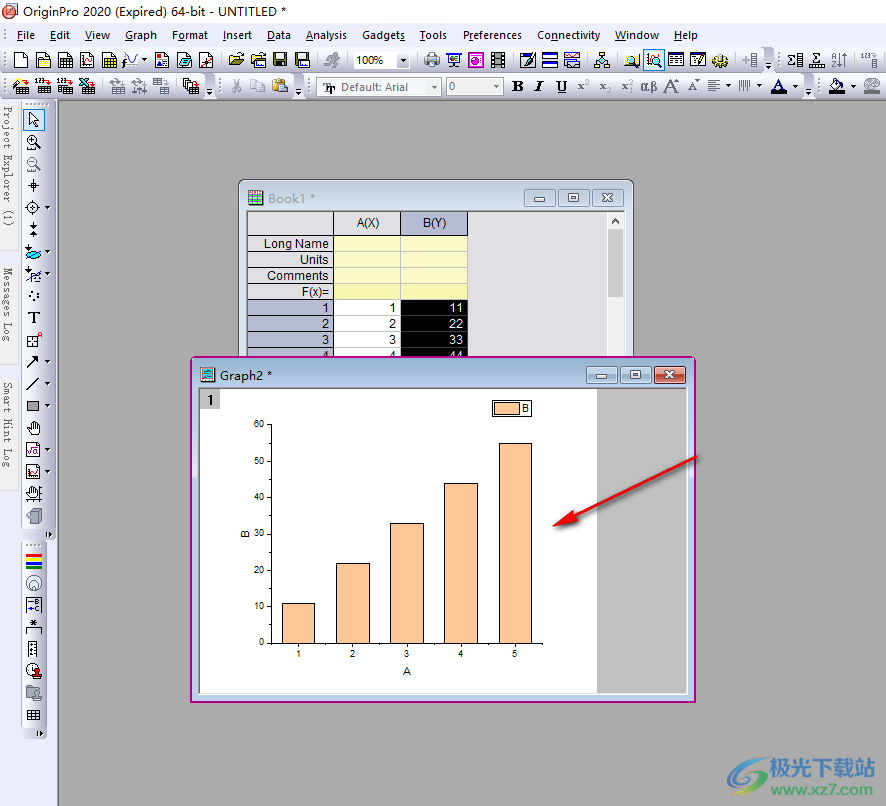The width and height of the screenshot is (886, 806).
Task: Expand the font color A dropdown arrow
Action: 795,87
